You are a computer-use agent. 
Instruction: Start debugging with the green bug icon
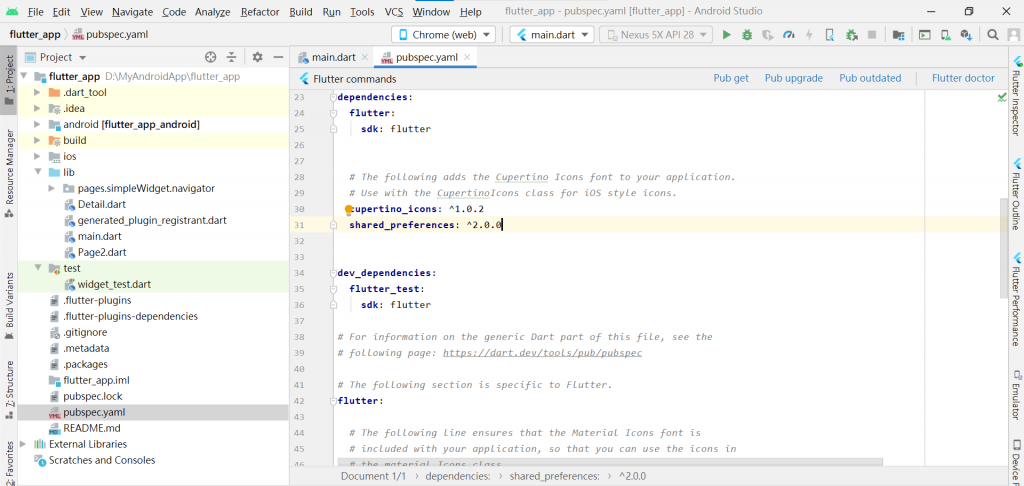747,35
